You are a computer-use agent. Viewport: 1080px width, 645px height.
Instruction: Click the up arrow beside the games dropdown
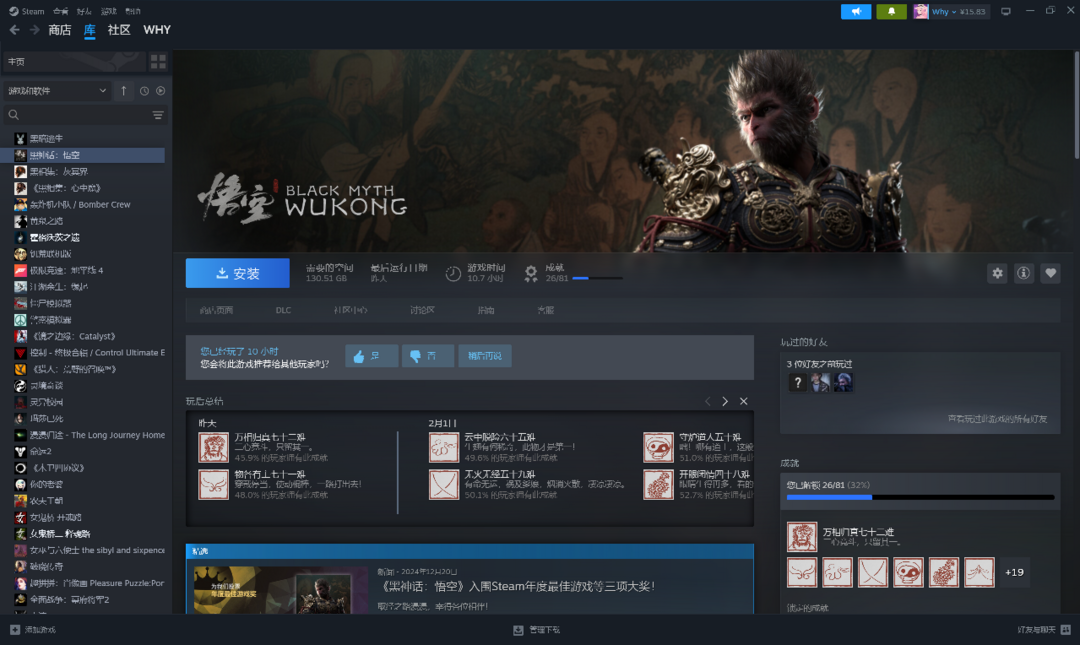click(123, 91)
